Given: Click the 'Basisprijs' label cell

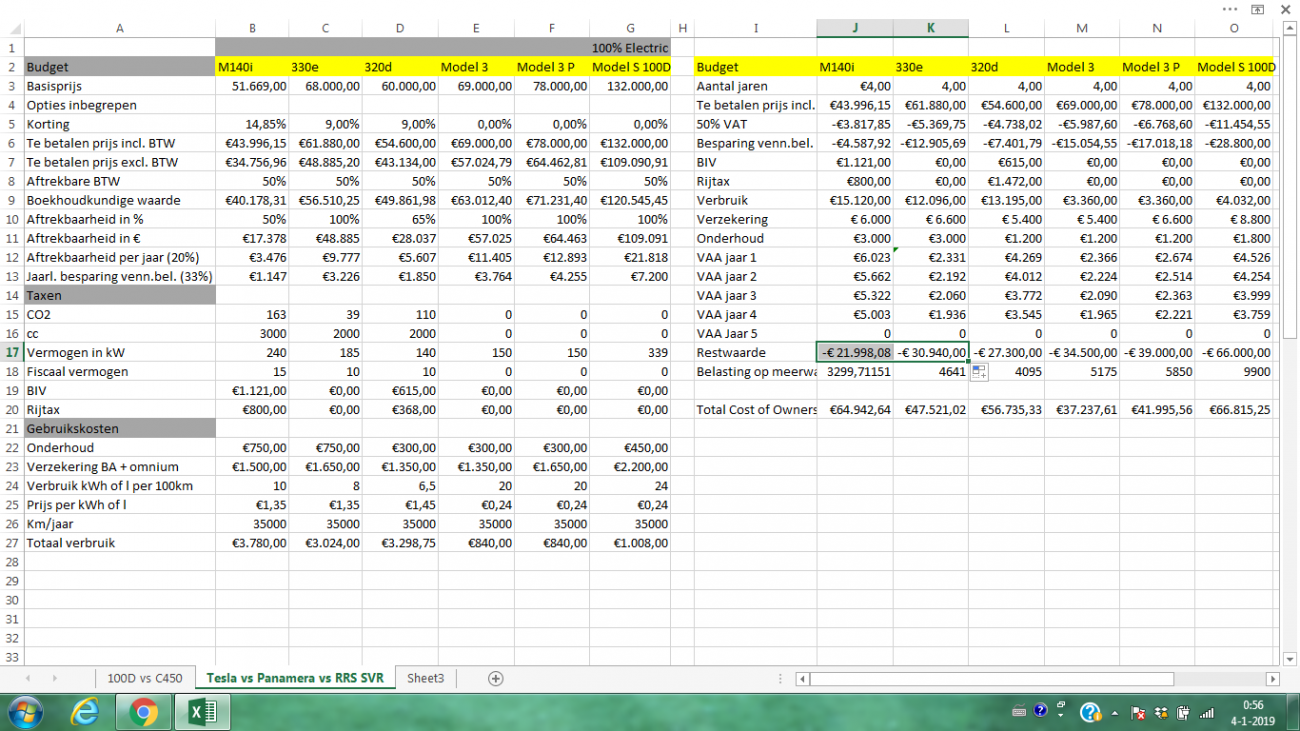Looking at the screenshot, I should click(x=120, y=86).
